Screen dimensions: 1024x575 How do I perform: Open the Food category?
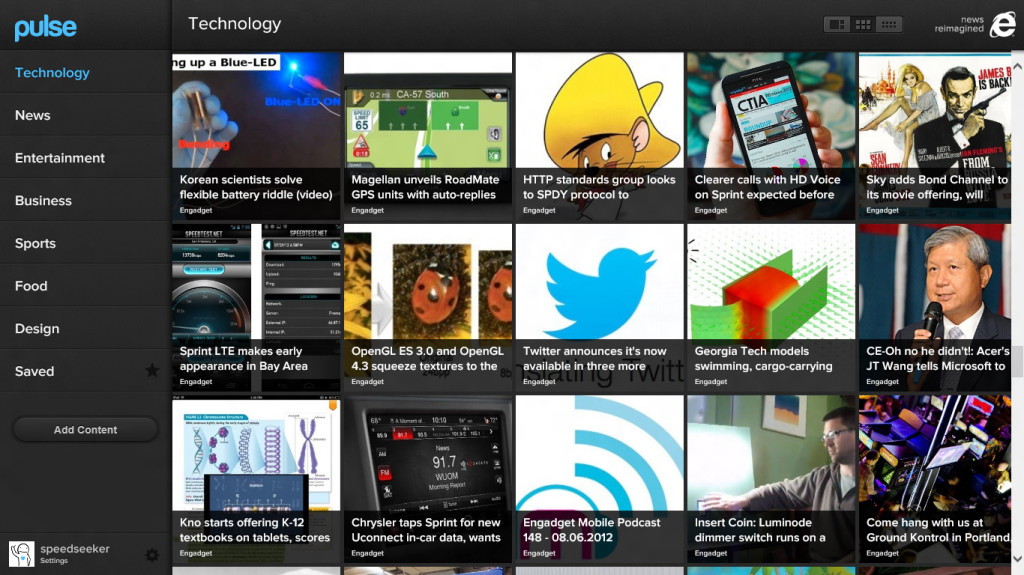tap(86, 286)
